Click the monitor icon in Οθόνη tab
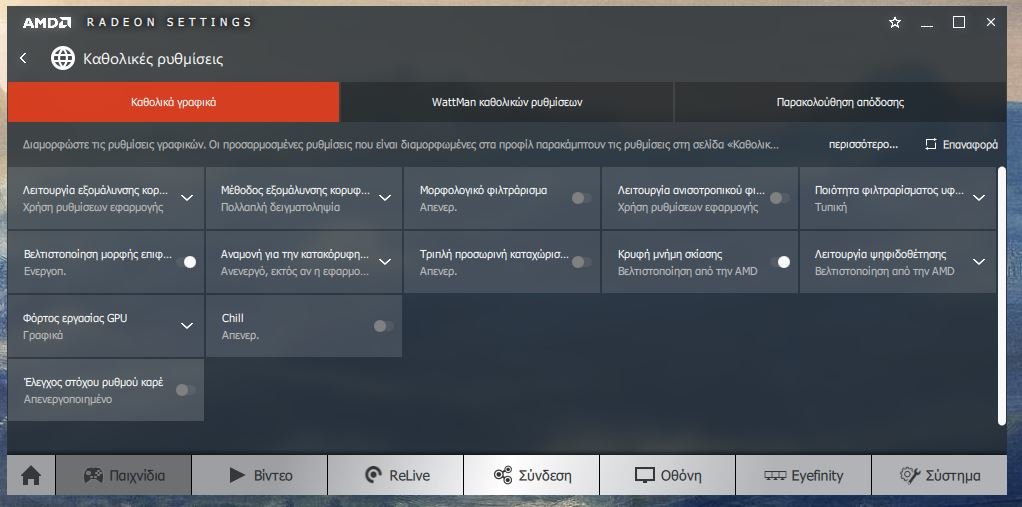This screenshot has height=507, width=1022. (645, 476)
